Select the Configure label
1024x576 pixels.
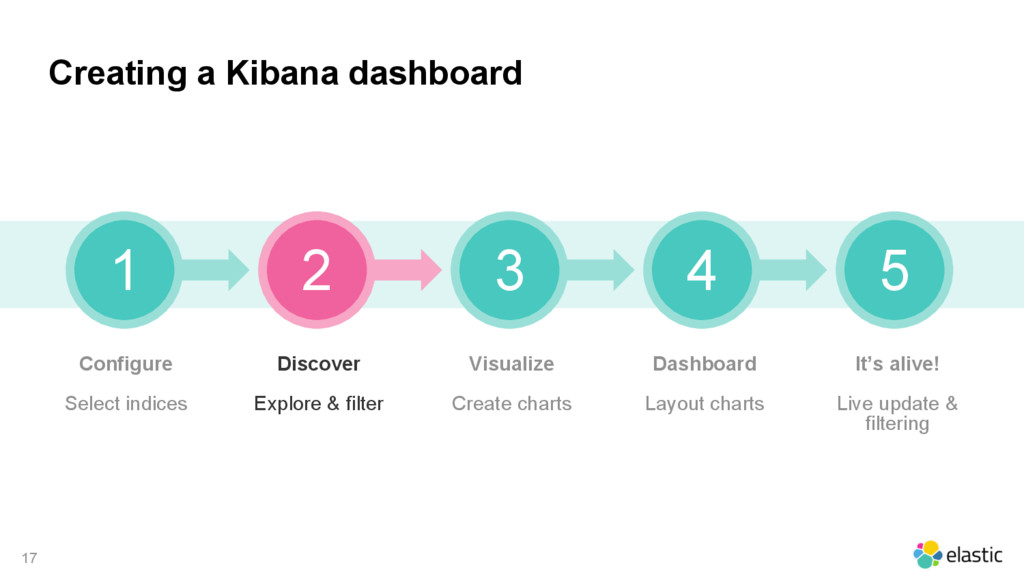click(x=126, y=364)
